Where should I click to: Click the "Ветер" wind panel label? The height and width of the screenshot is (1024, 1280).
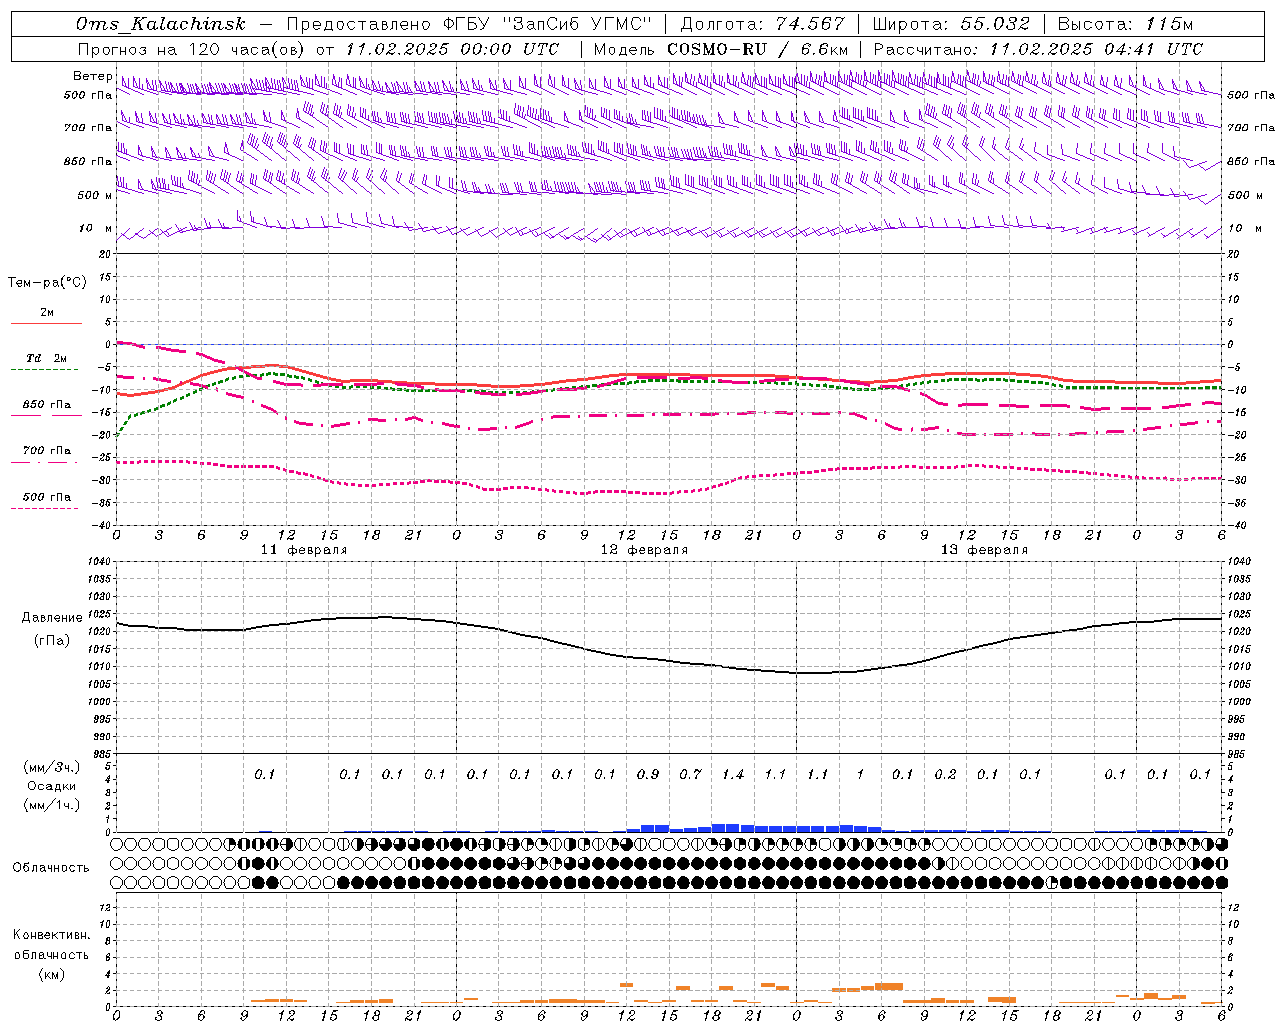point(92,76)
